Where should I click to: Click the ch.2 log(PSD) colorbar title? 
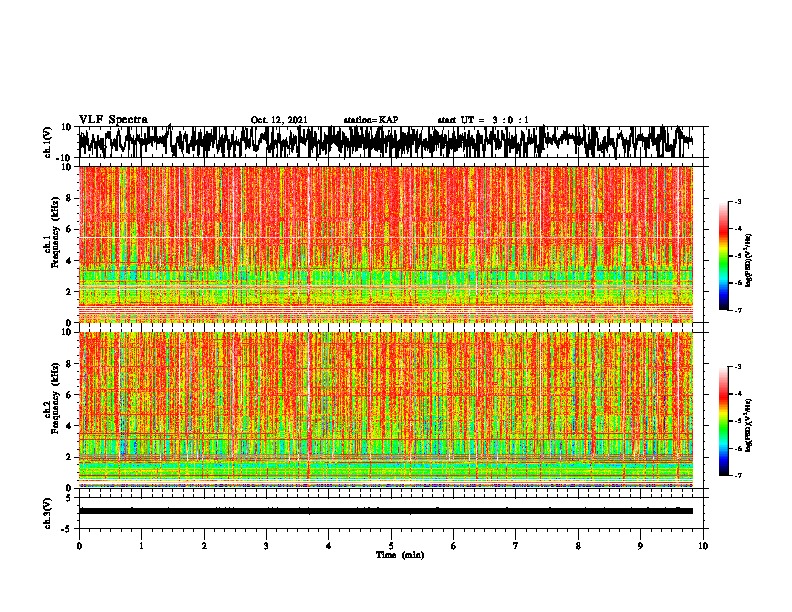click(748, 425)
